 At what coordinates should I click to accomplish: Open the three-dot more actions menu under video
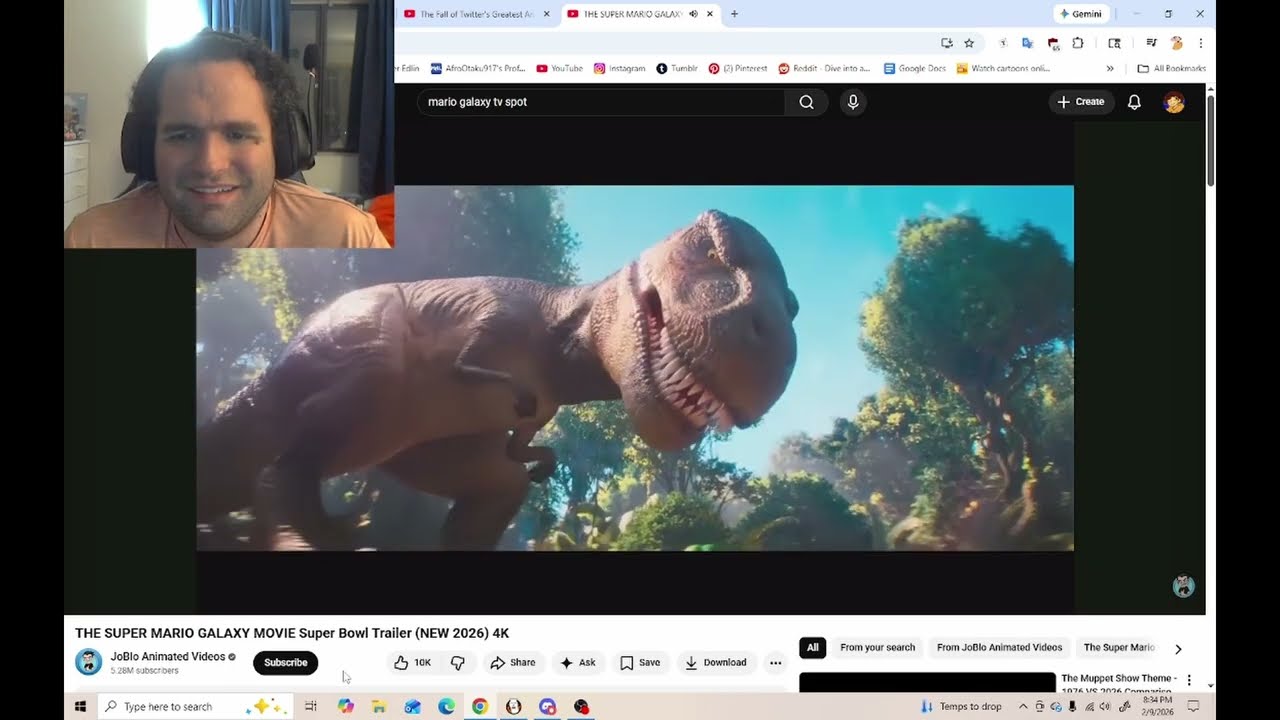775,663
